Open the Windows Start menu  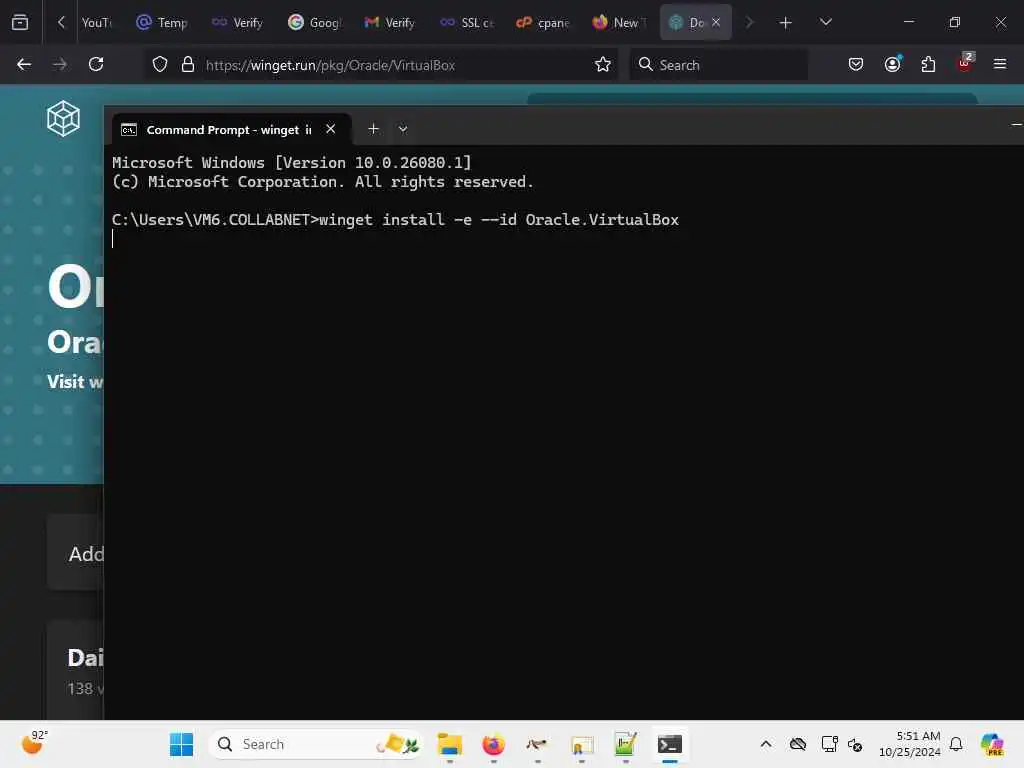(182, 744)
